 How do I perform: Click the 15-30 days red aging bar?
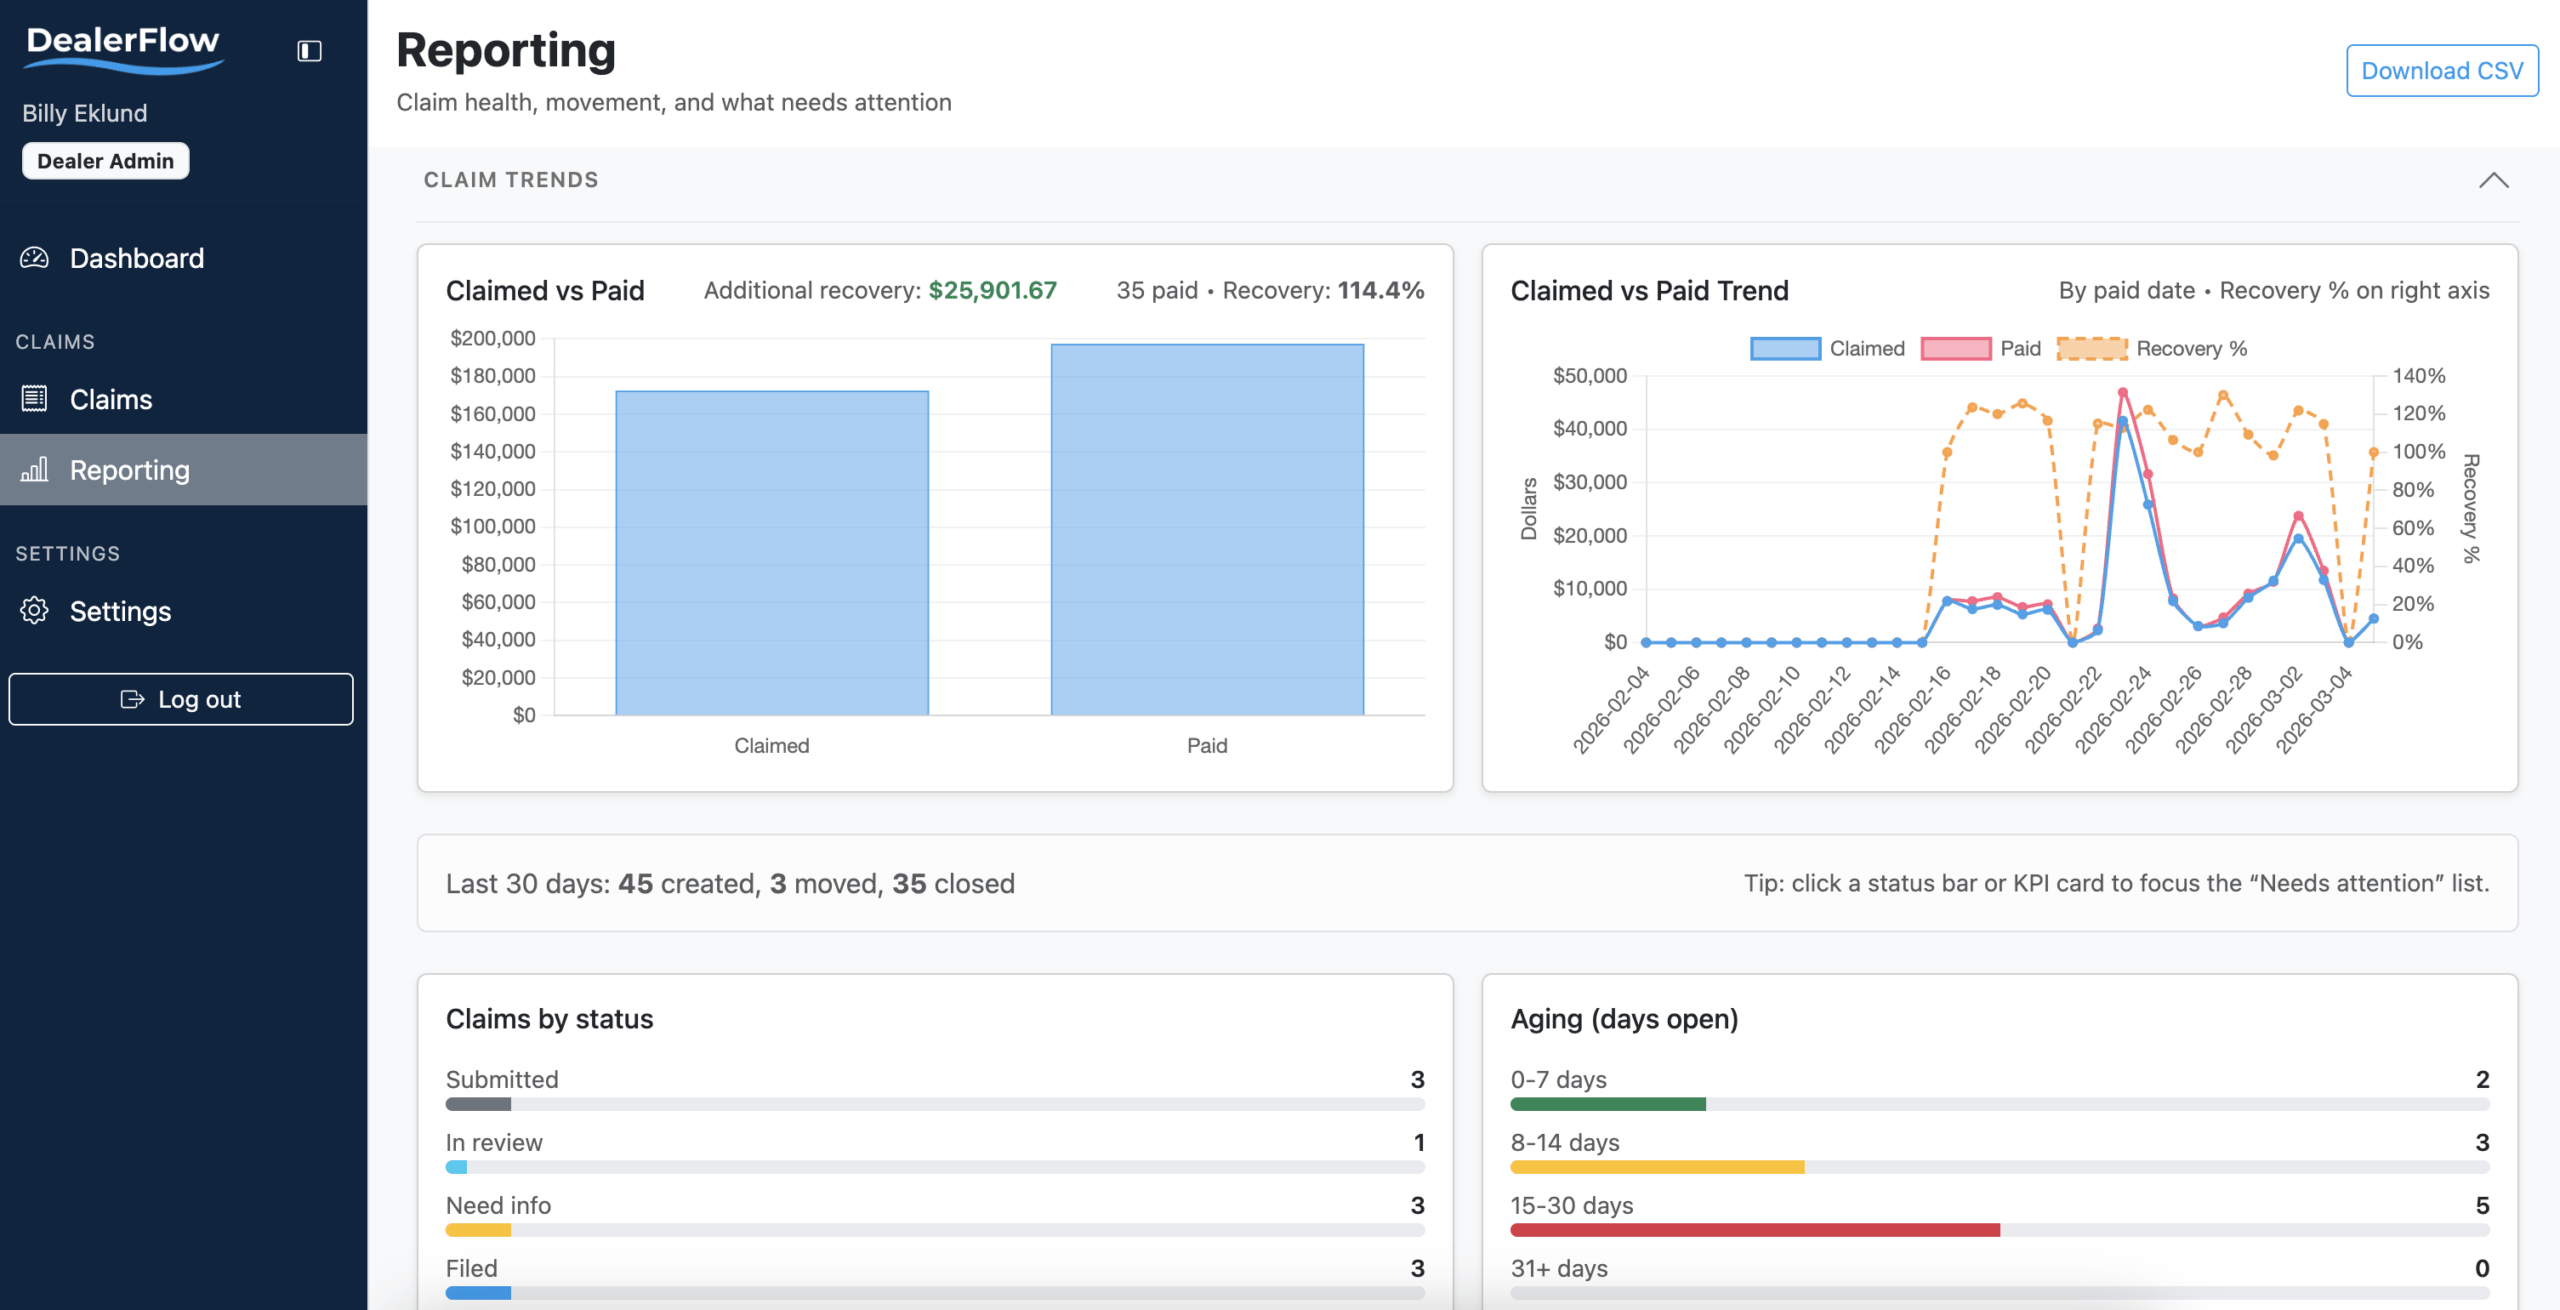tap(1755, 1230)
